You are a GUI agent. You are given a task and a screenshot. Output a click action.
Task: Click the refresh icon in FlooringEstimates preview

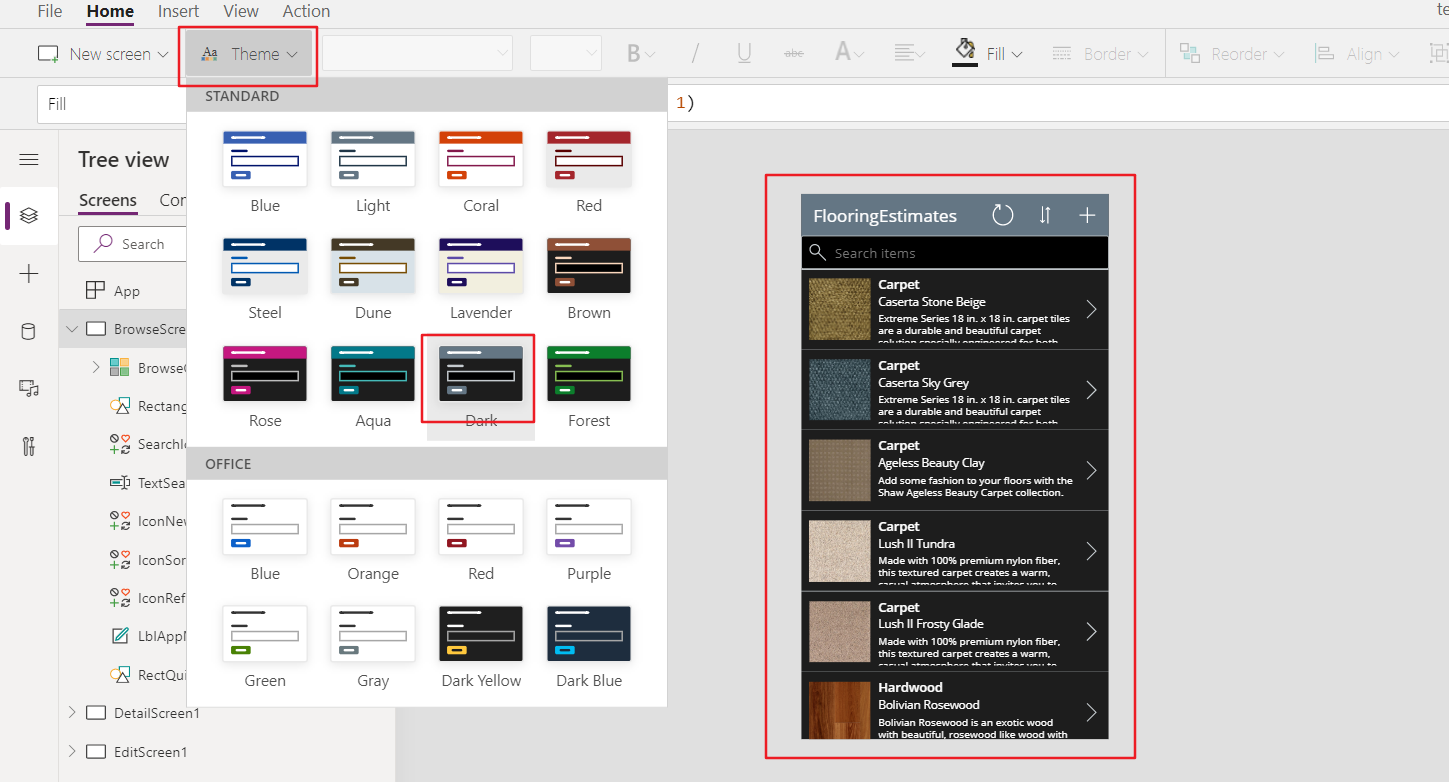[1002, 214]
